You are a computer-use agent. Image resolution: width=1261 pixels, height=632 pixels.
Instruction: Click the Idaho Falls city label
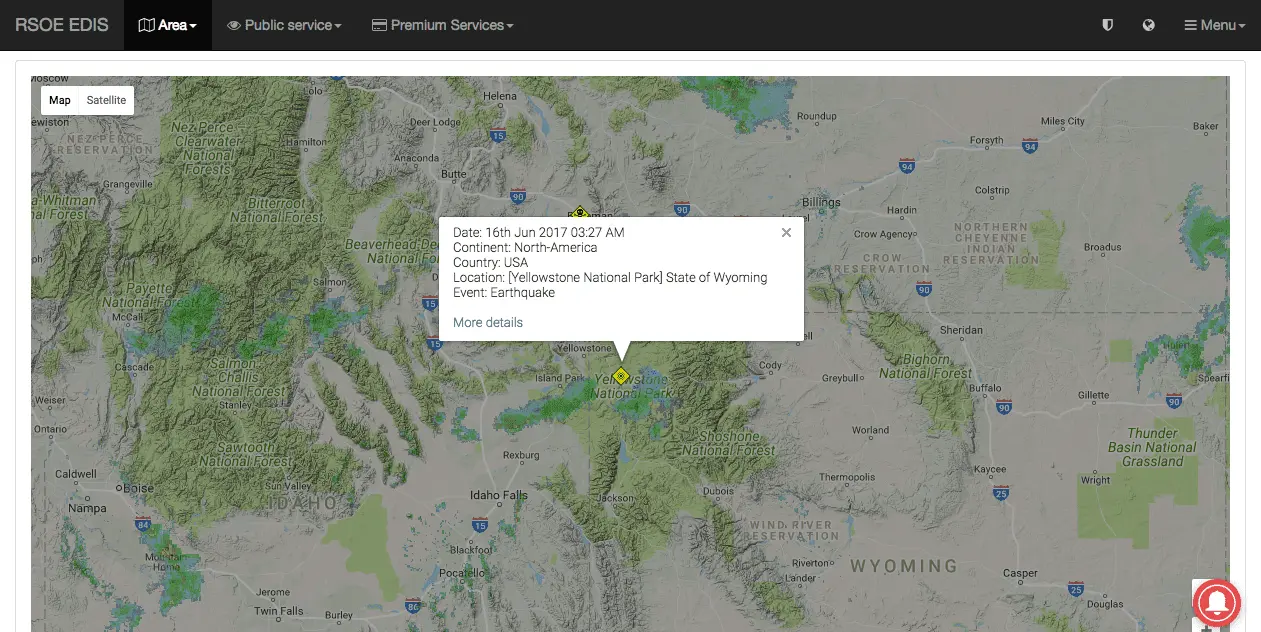(x=499, y=495)
